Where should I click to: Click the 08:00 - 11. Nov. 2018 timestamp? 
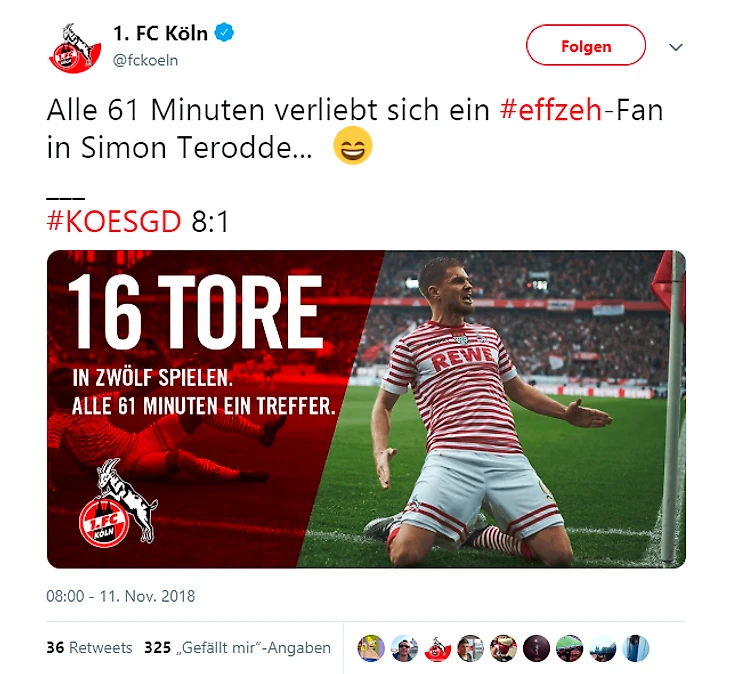point(121,596)
